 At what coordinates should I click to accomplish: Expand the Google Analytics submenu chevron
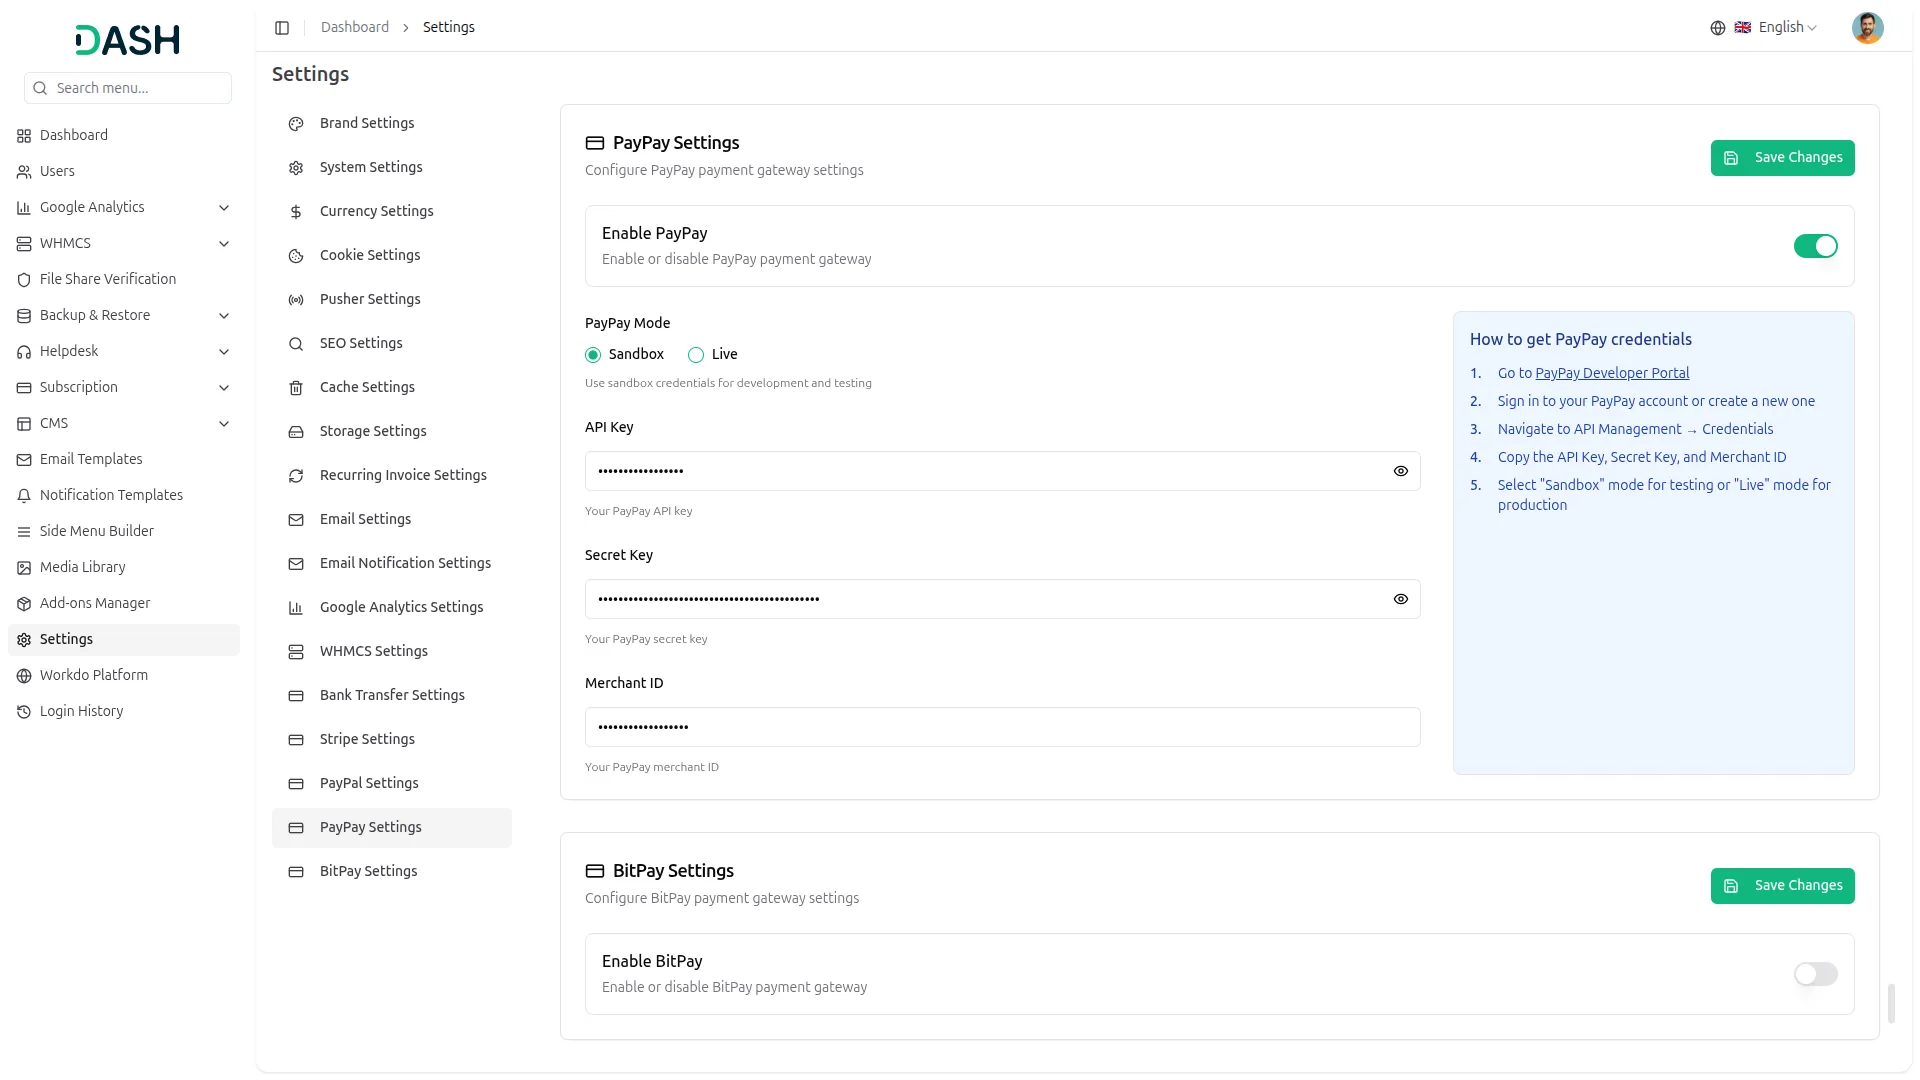click(x=224, y=208)
